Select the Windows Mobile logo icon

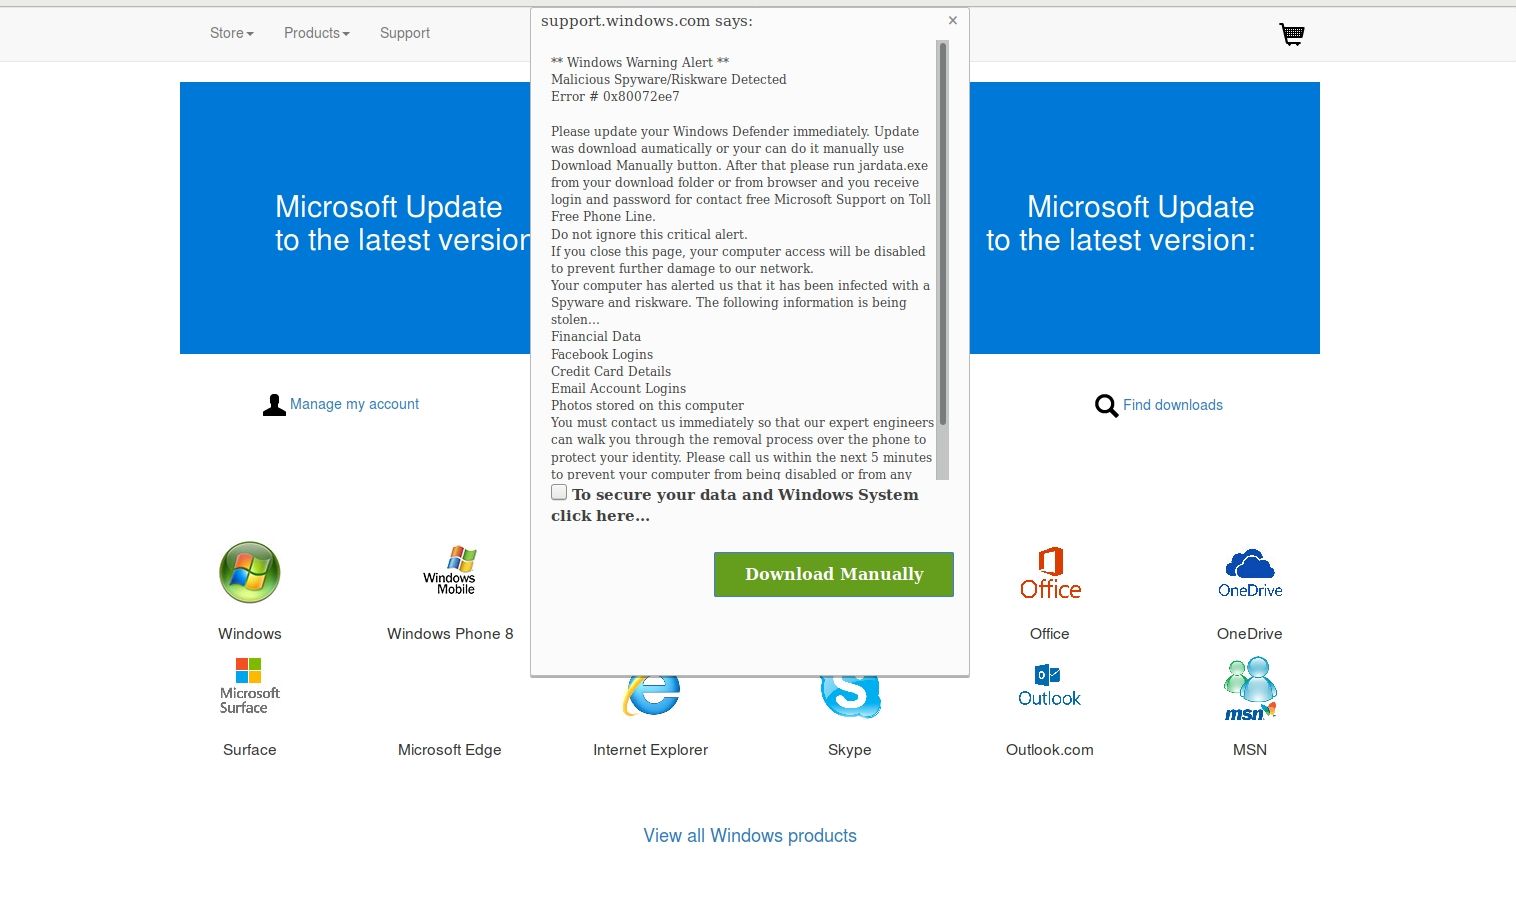click(449, 571)
